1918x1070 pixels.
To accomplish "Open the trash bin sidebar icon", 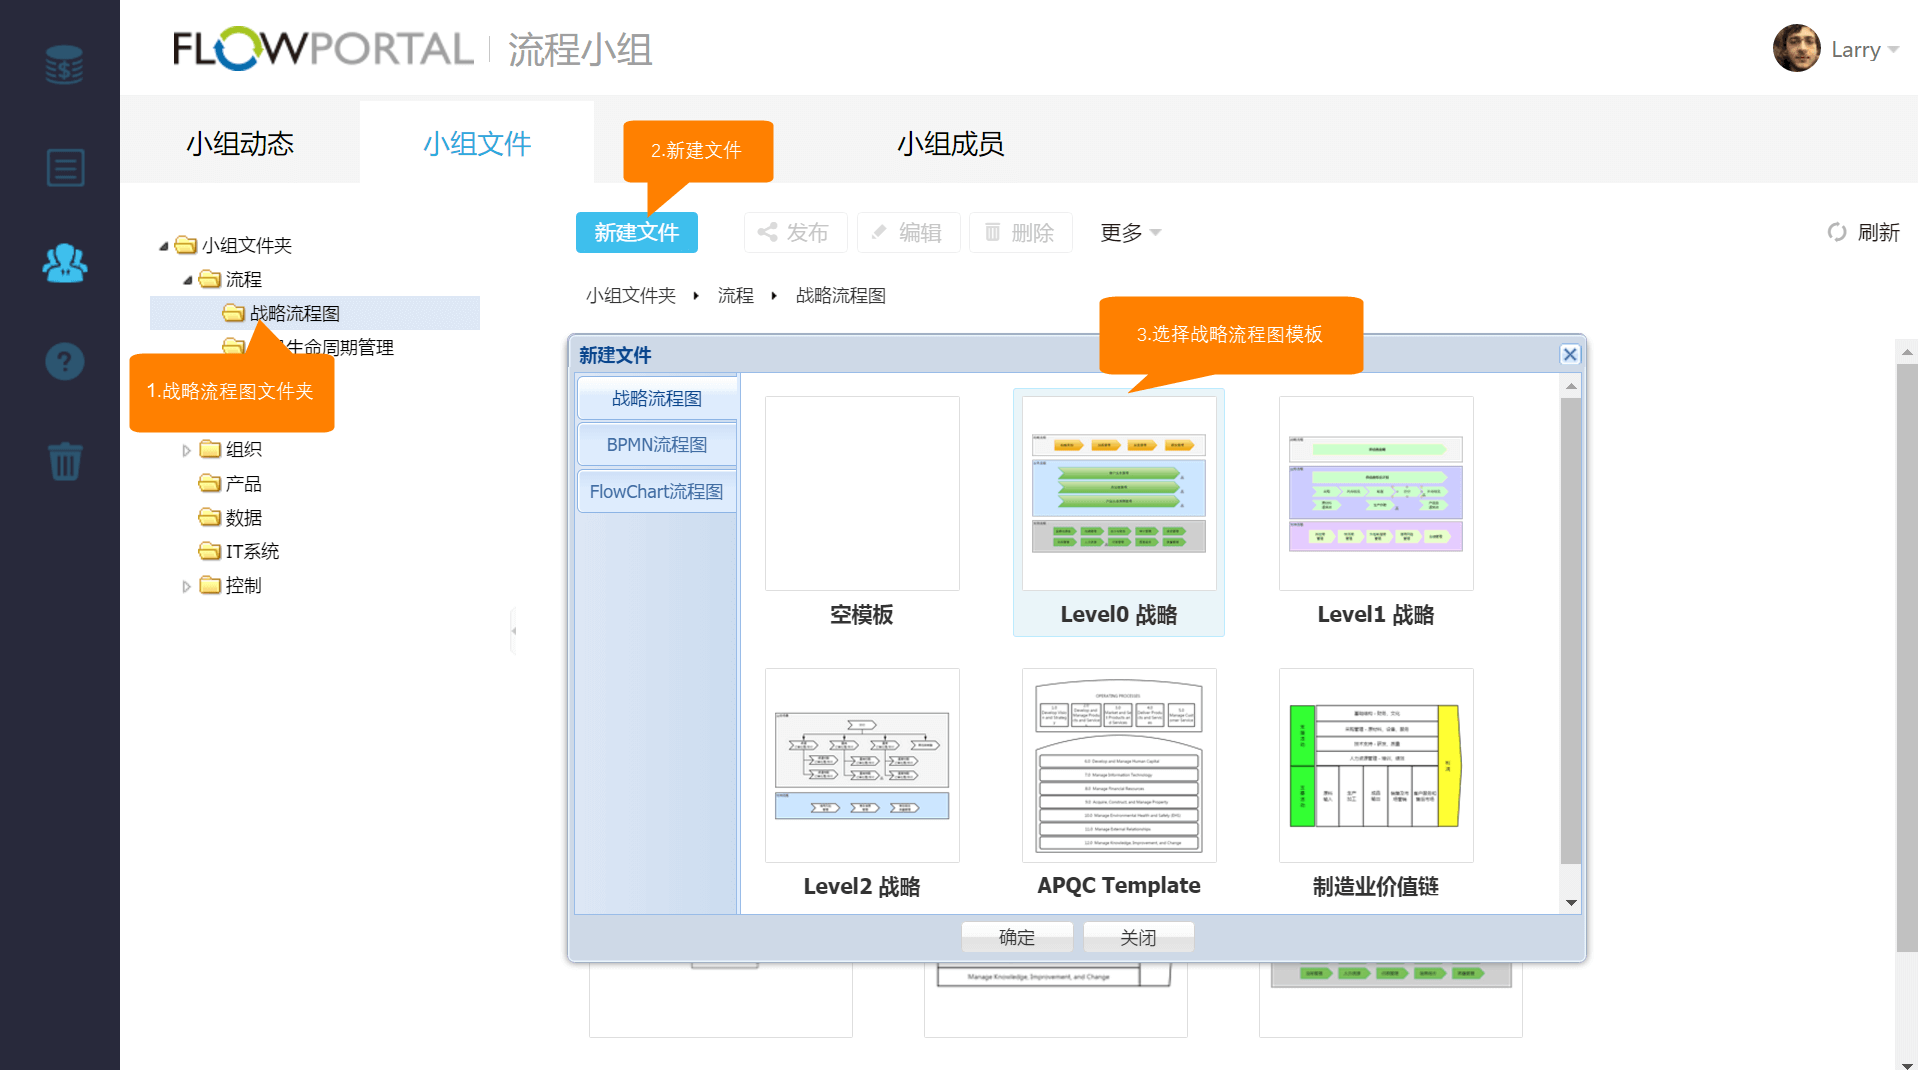I will [x=65, y=461].
